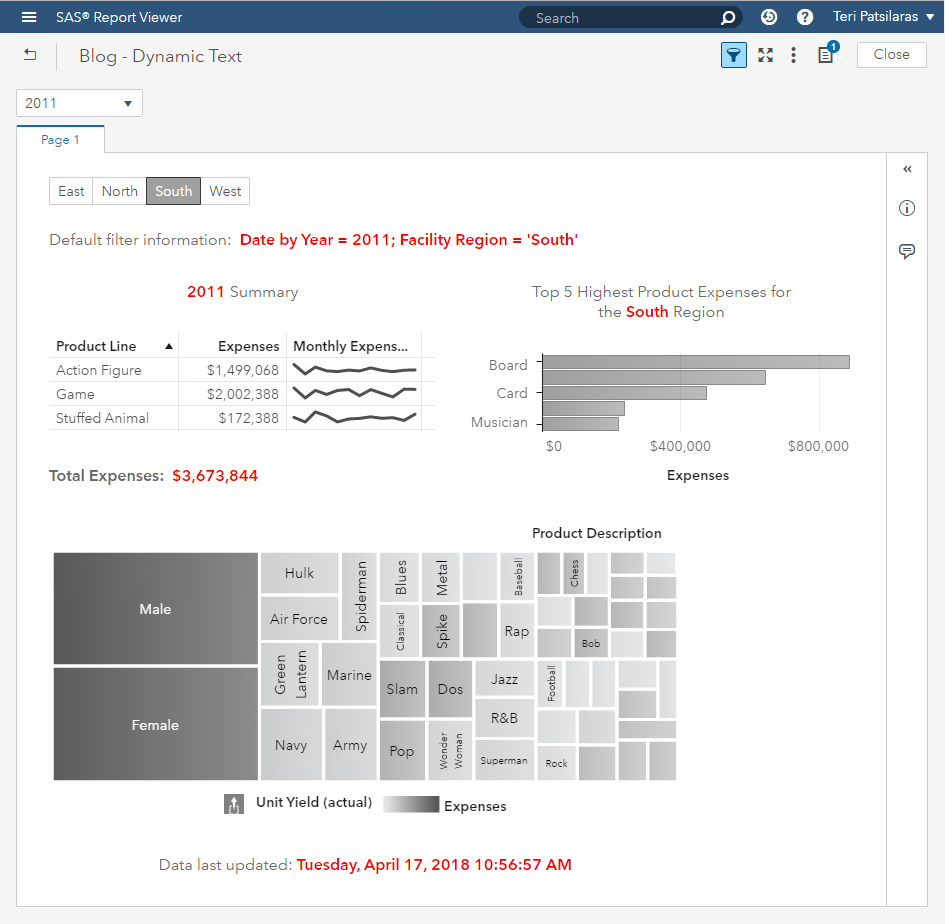Viewport: 945px width, 924px height.
Task: Select the Rock treemap tile
Action: tap(556, 763)
